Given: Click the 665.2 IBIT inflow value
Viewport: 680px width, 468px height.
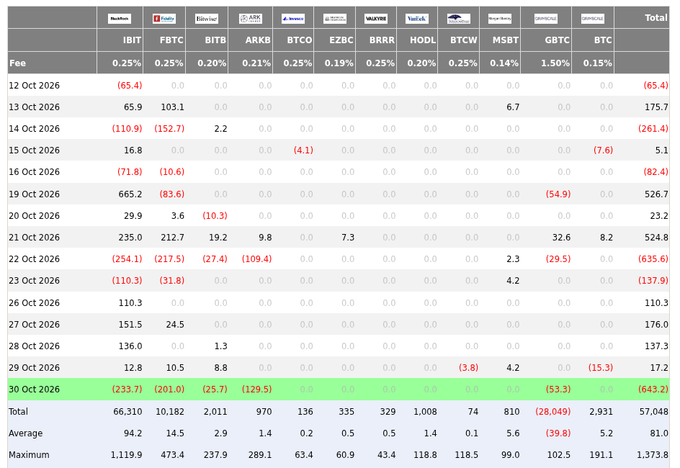Looking at the screenshot, I should point(130,194).
